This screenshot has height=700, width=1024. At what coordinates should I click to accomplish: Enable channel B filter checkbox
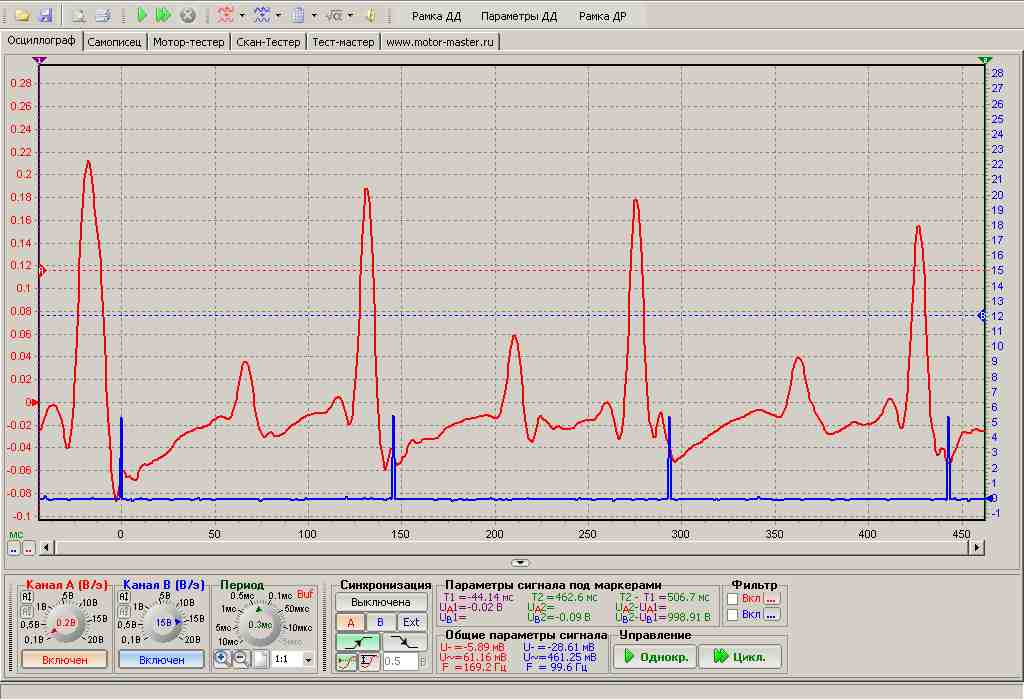pos(733,614)
